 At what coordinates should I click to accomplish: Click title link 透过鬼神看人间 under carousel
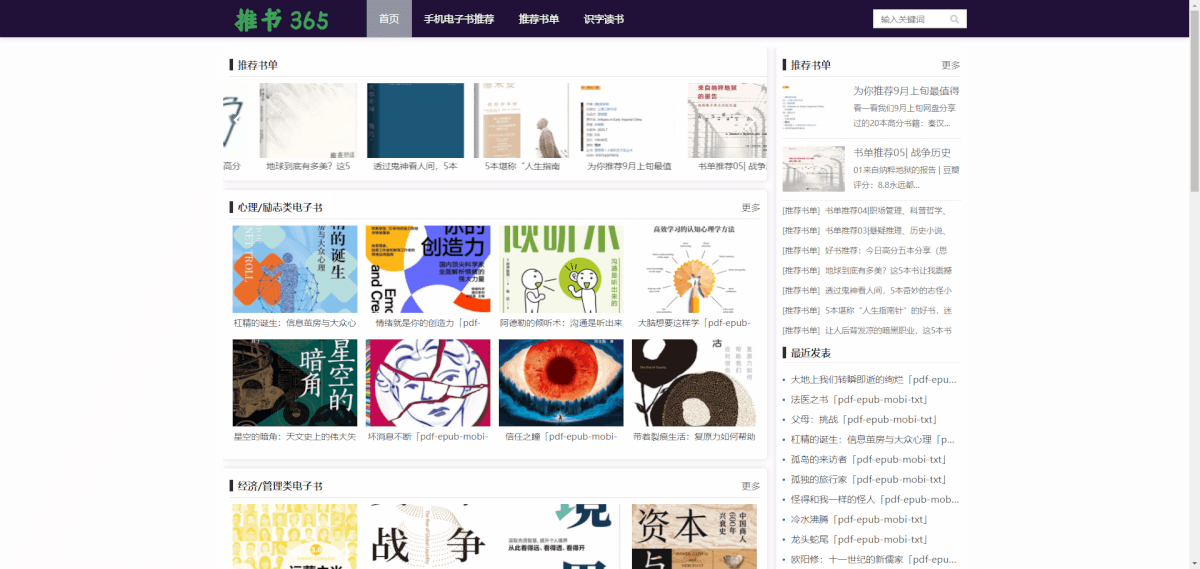coord(415,166)
